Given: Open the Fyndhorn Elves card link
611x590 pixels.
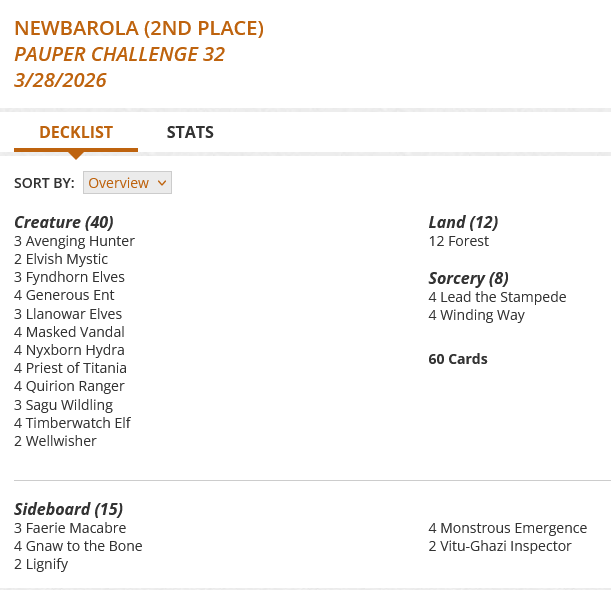Looking at the screenshot, I should click(75, 277).
